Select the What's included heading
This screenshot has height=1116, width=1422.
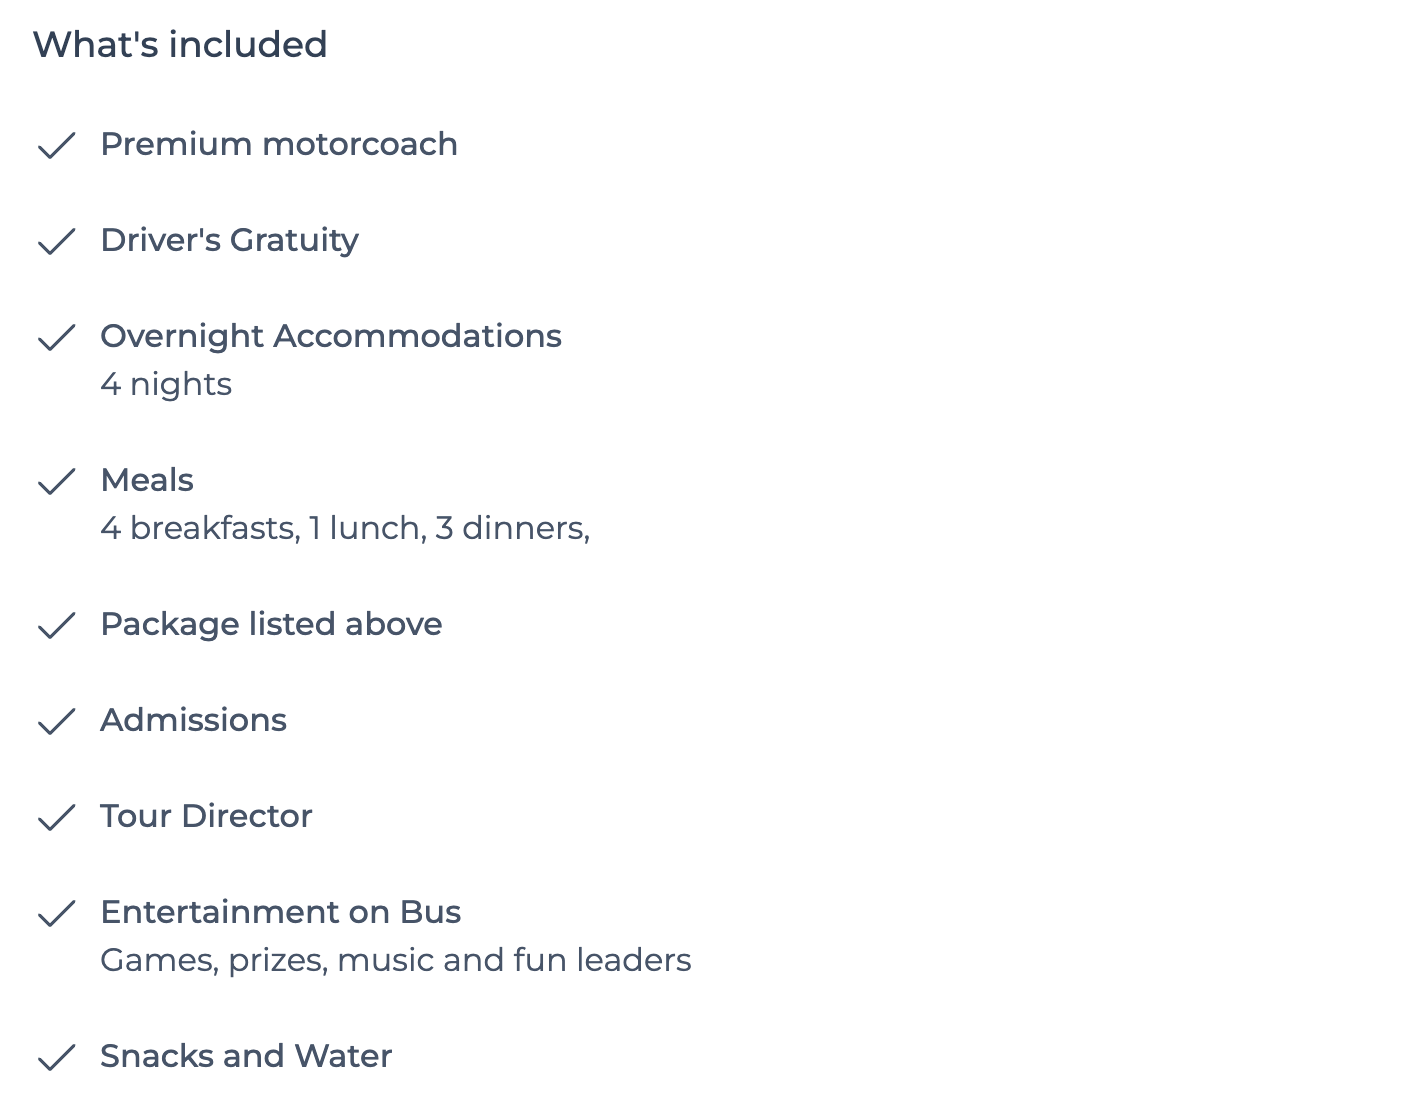(180, 45)
